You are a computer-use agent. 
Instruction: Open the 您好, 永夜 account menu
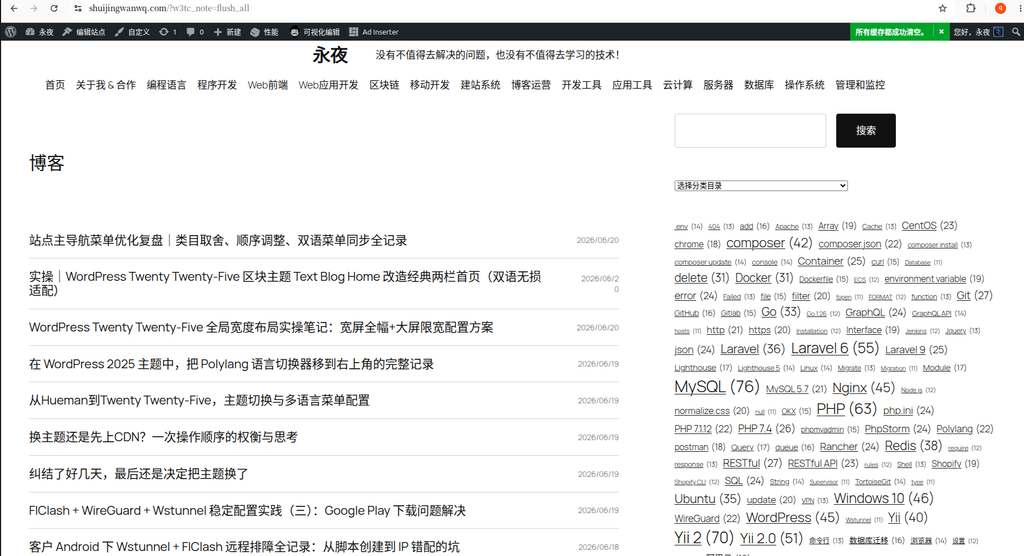point(978,31)
